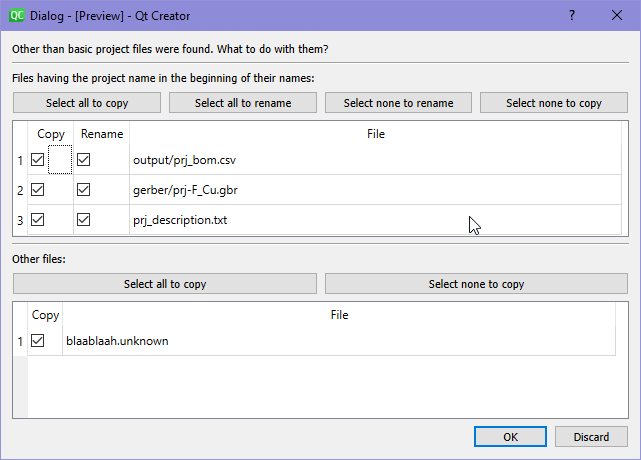Click the Qt Creator icon in title bar
The width and height of the screenshot is (641, 460).
click(17, 16)
